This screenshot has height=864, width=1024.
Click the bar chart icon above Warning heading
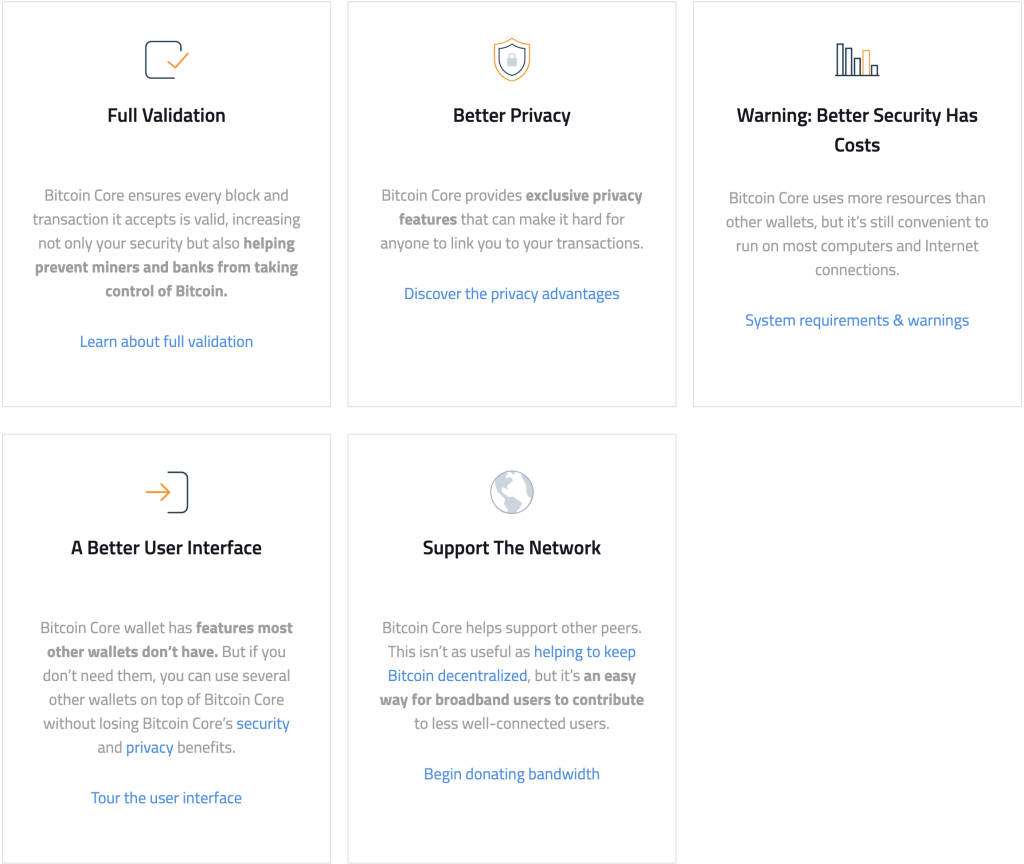(857, 59)
